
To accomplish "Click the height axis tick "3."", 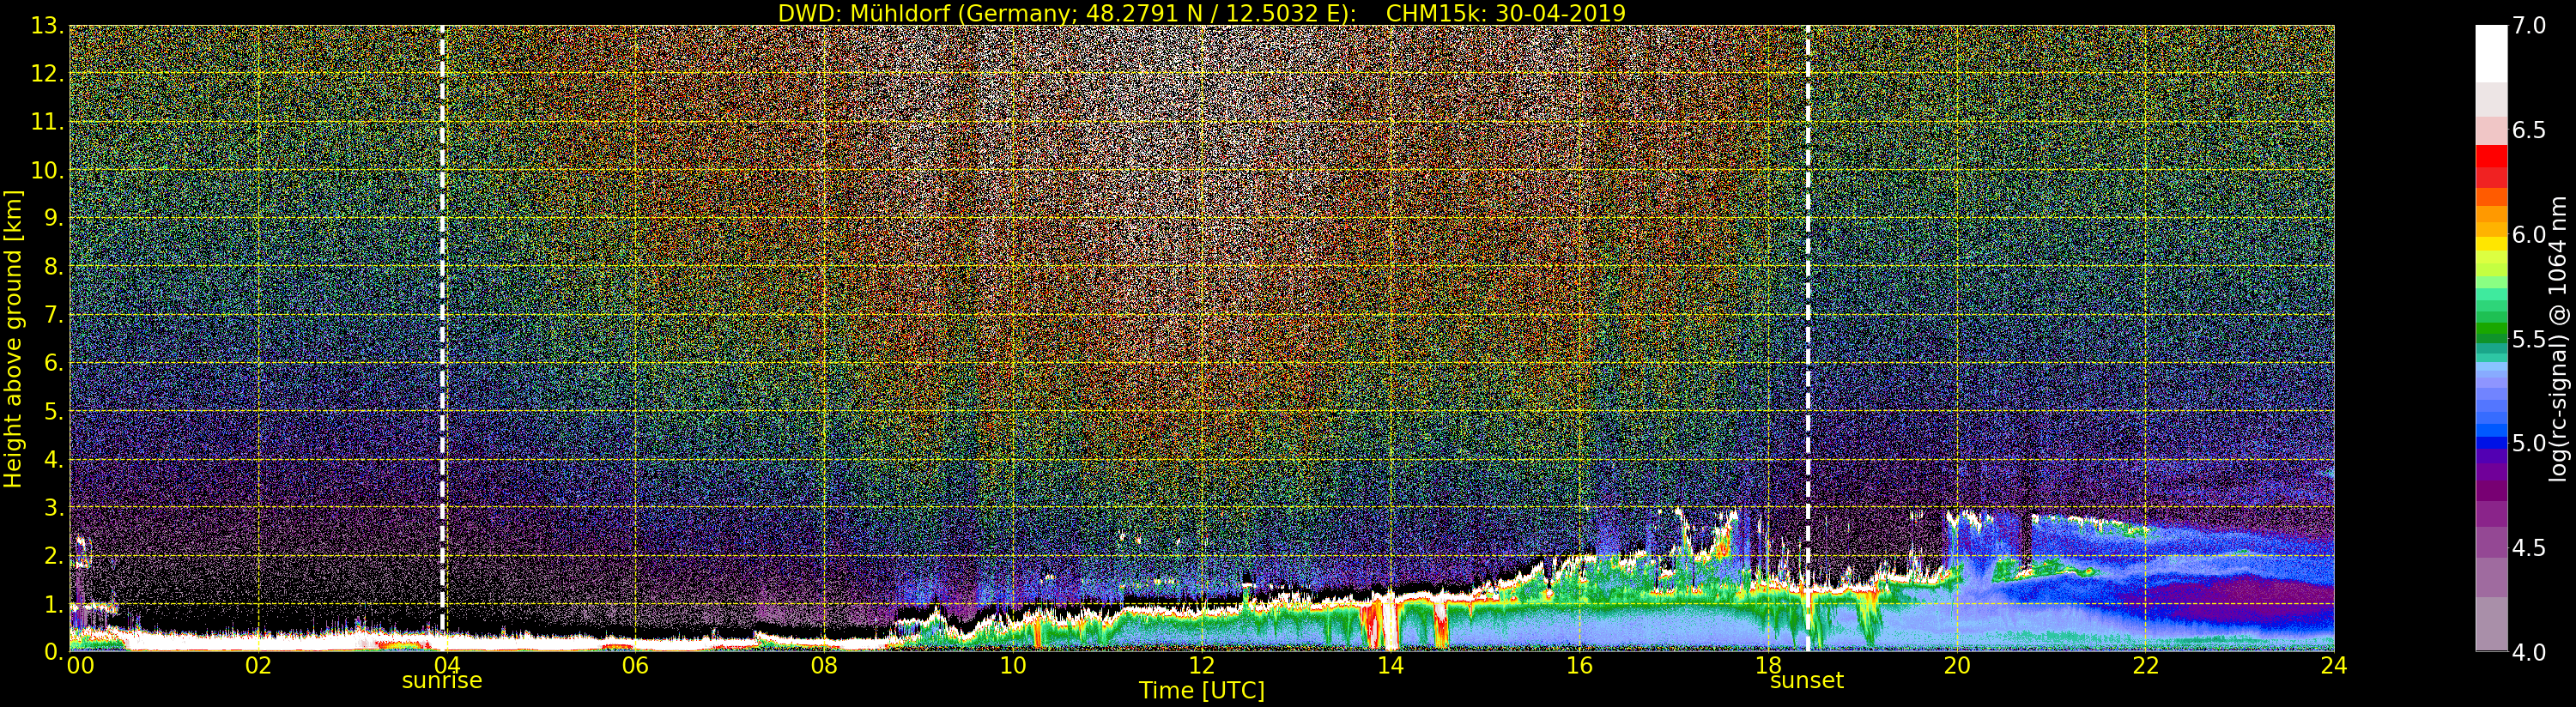I will (53, 507).
